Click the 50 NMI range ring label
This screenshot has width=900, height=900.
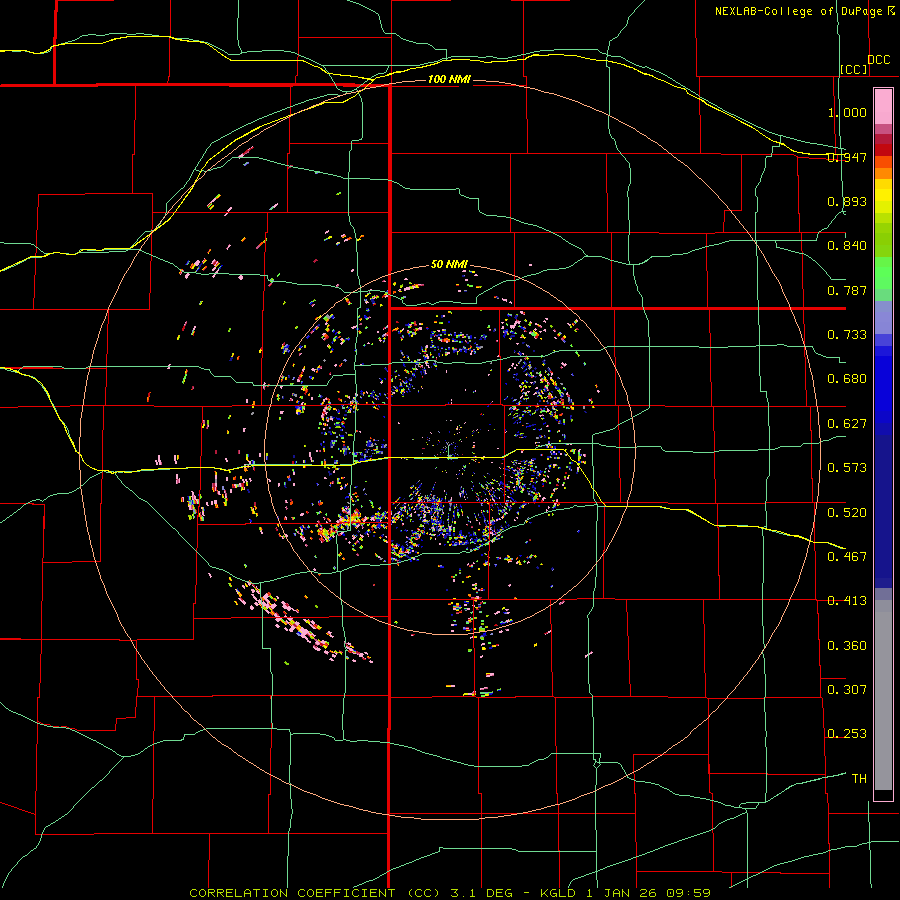pos(449,265)
